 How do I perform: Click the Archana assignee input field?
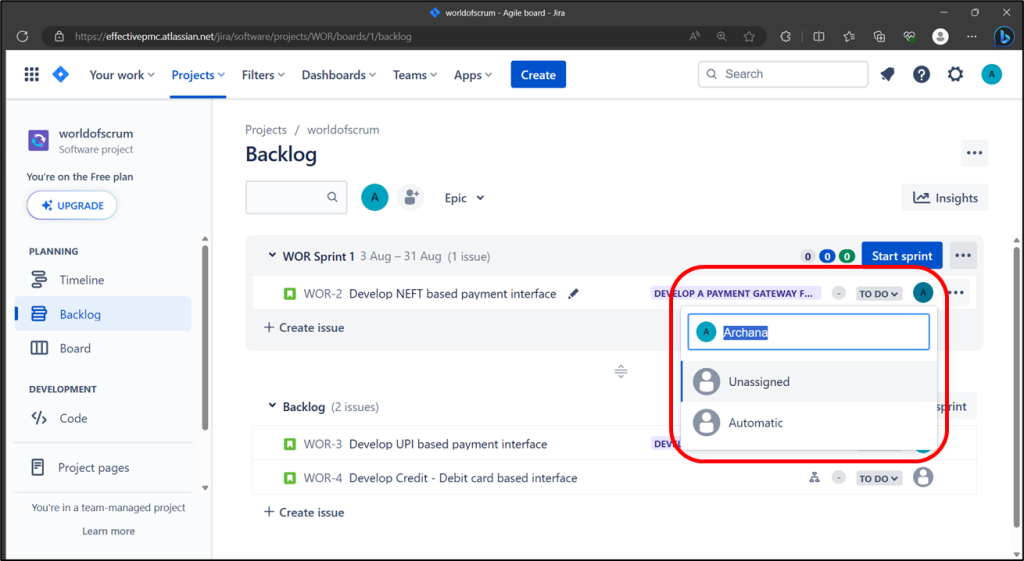tap(808, 332)
